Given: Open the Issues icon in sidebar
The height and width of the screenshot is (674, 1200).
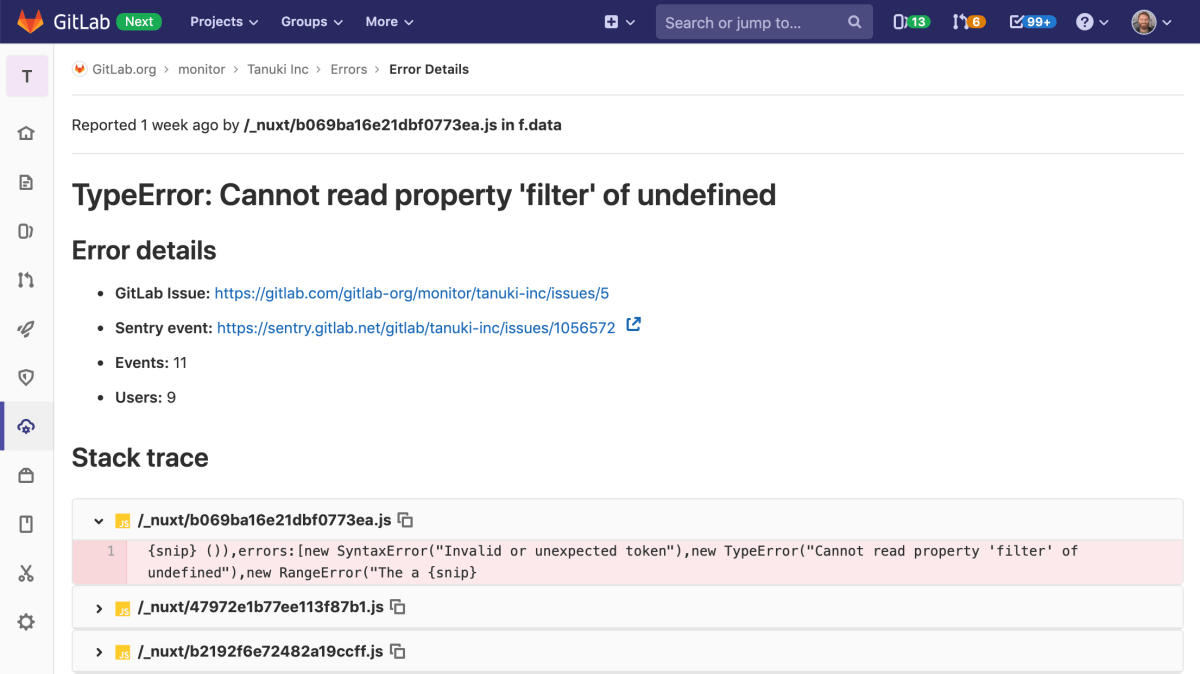Looking at the screenshot, I should (27, 231).
